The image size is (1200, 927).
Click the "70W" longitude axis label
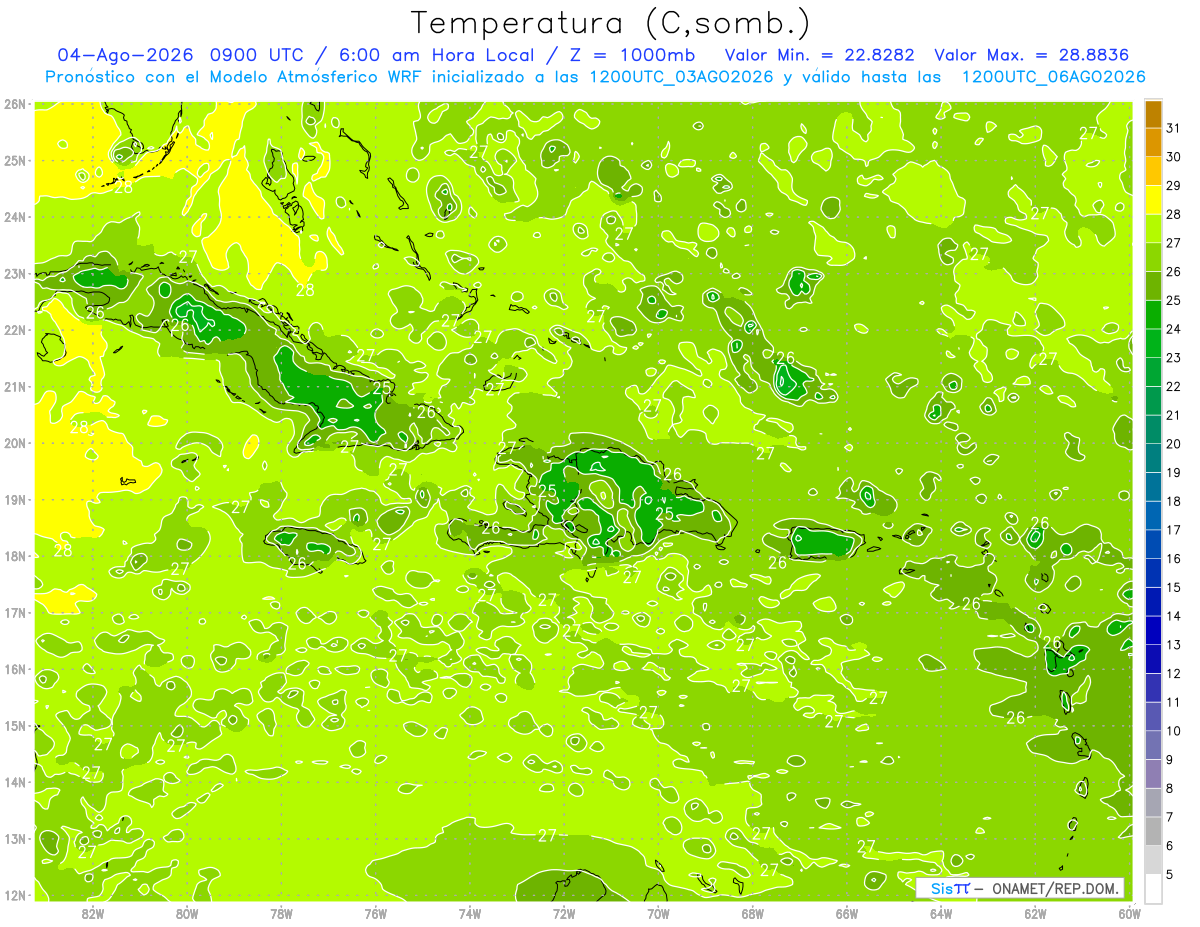(658, 913)
